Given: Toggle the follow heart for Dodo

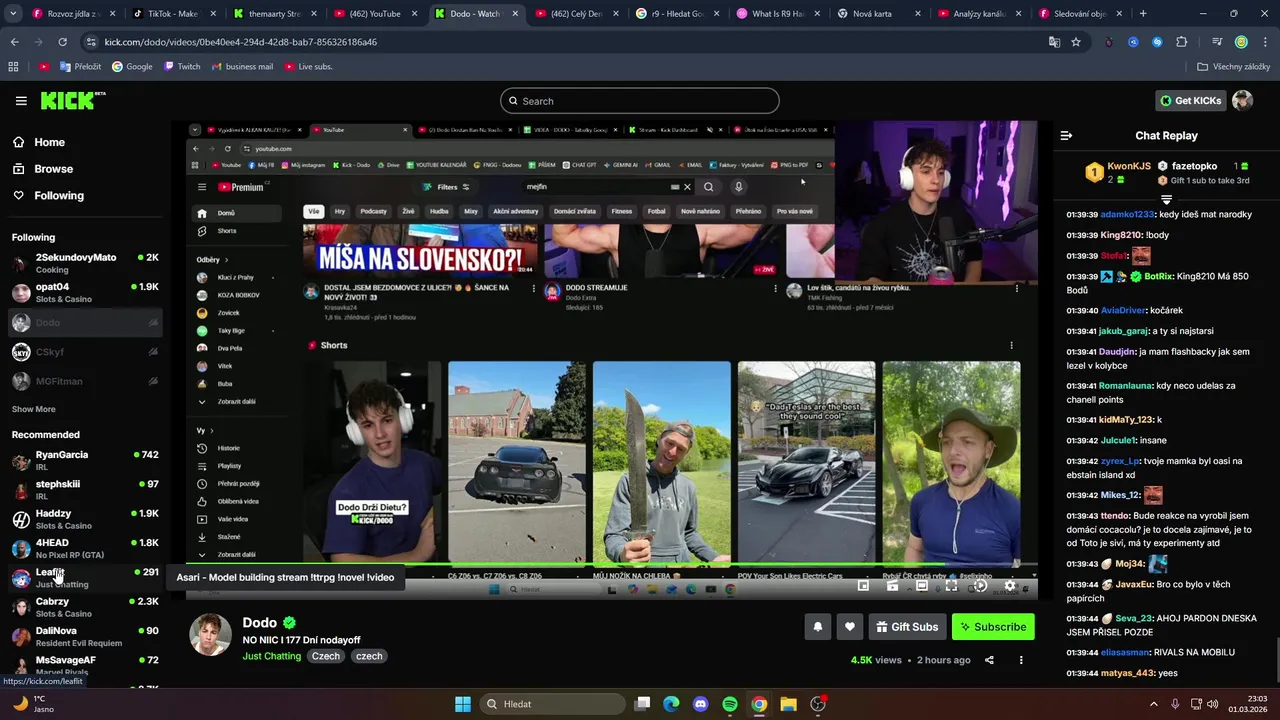Looking at the screenshot, I should tap(850, 627).
